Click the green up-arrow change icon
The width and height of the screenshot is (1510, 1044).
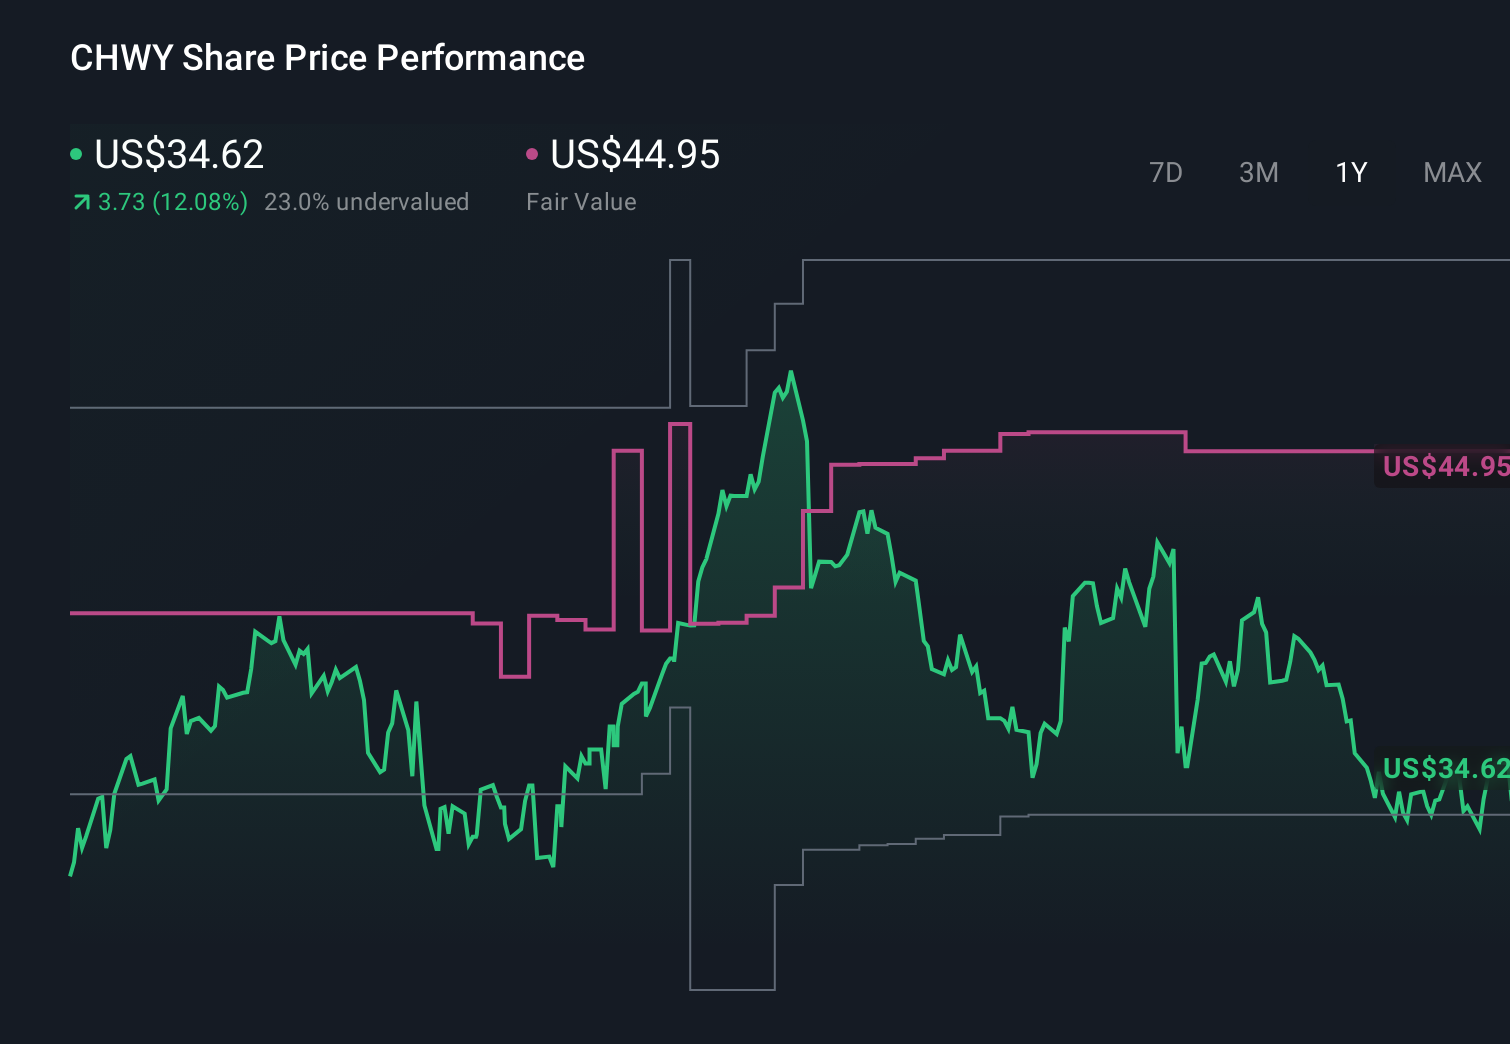coord(81,203)
